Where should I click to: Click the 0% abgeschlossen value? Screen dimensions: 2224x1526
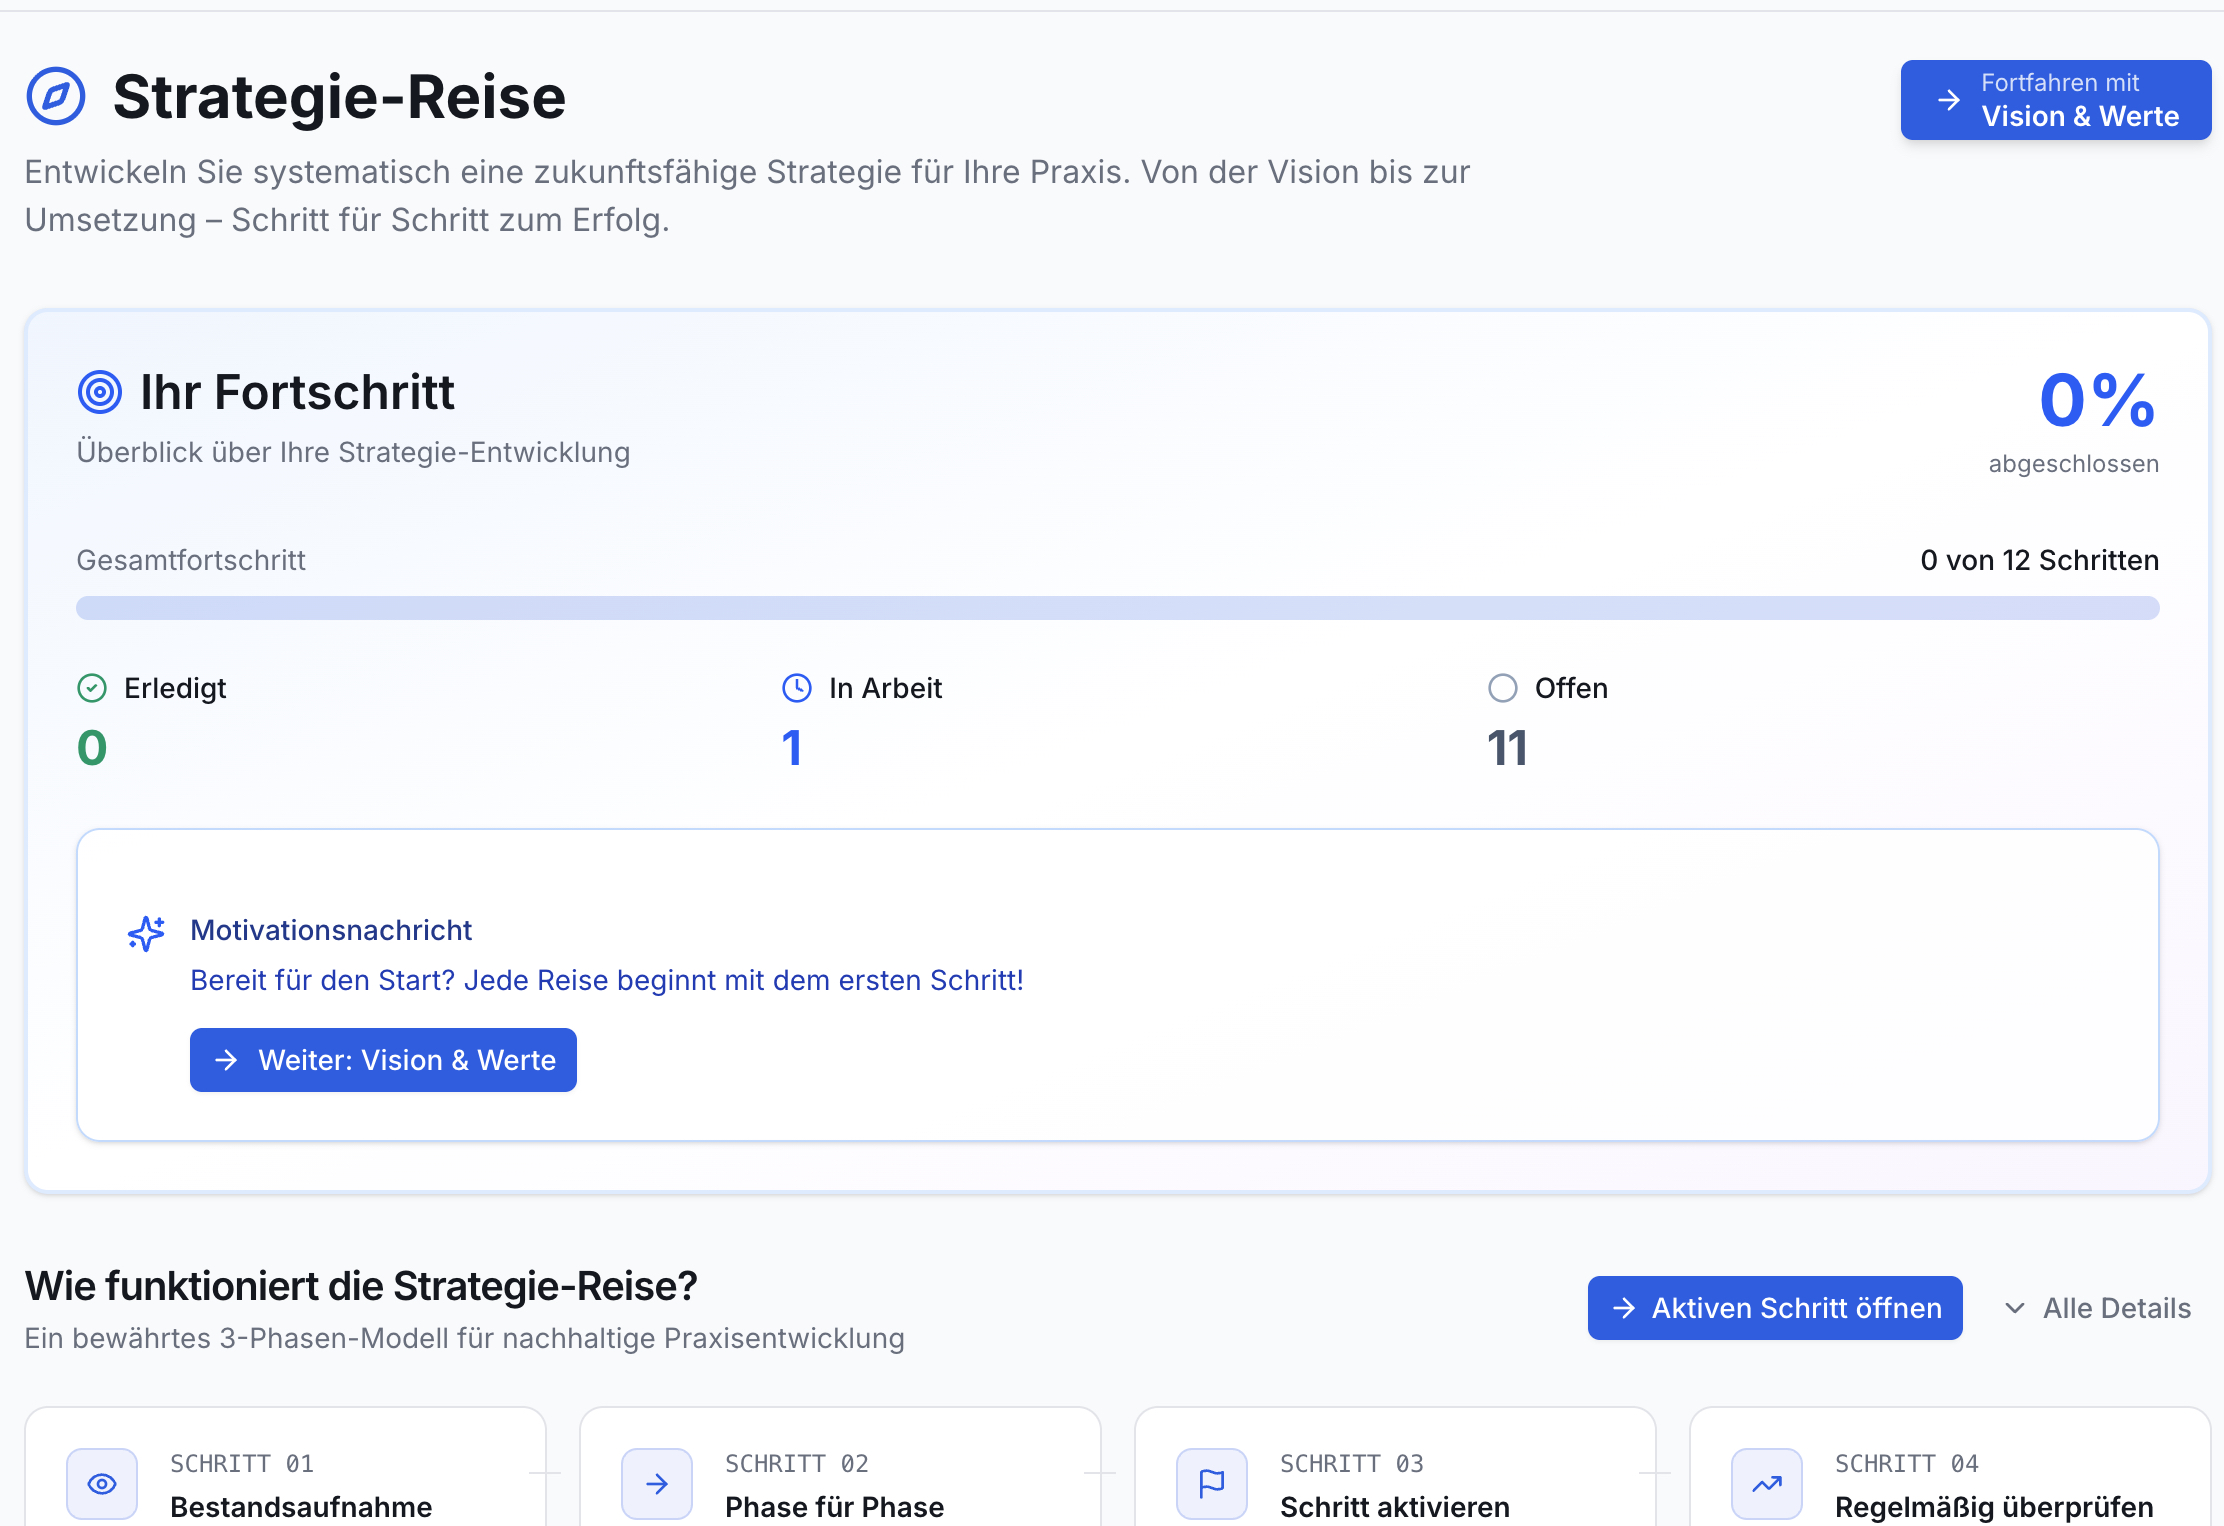2097,401
